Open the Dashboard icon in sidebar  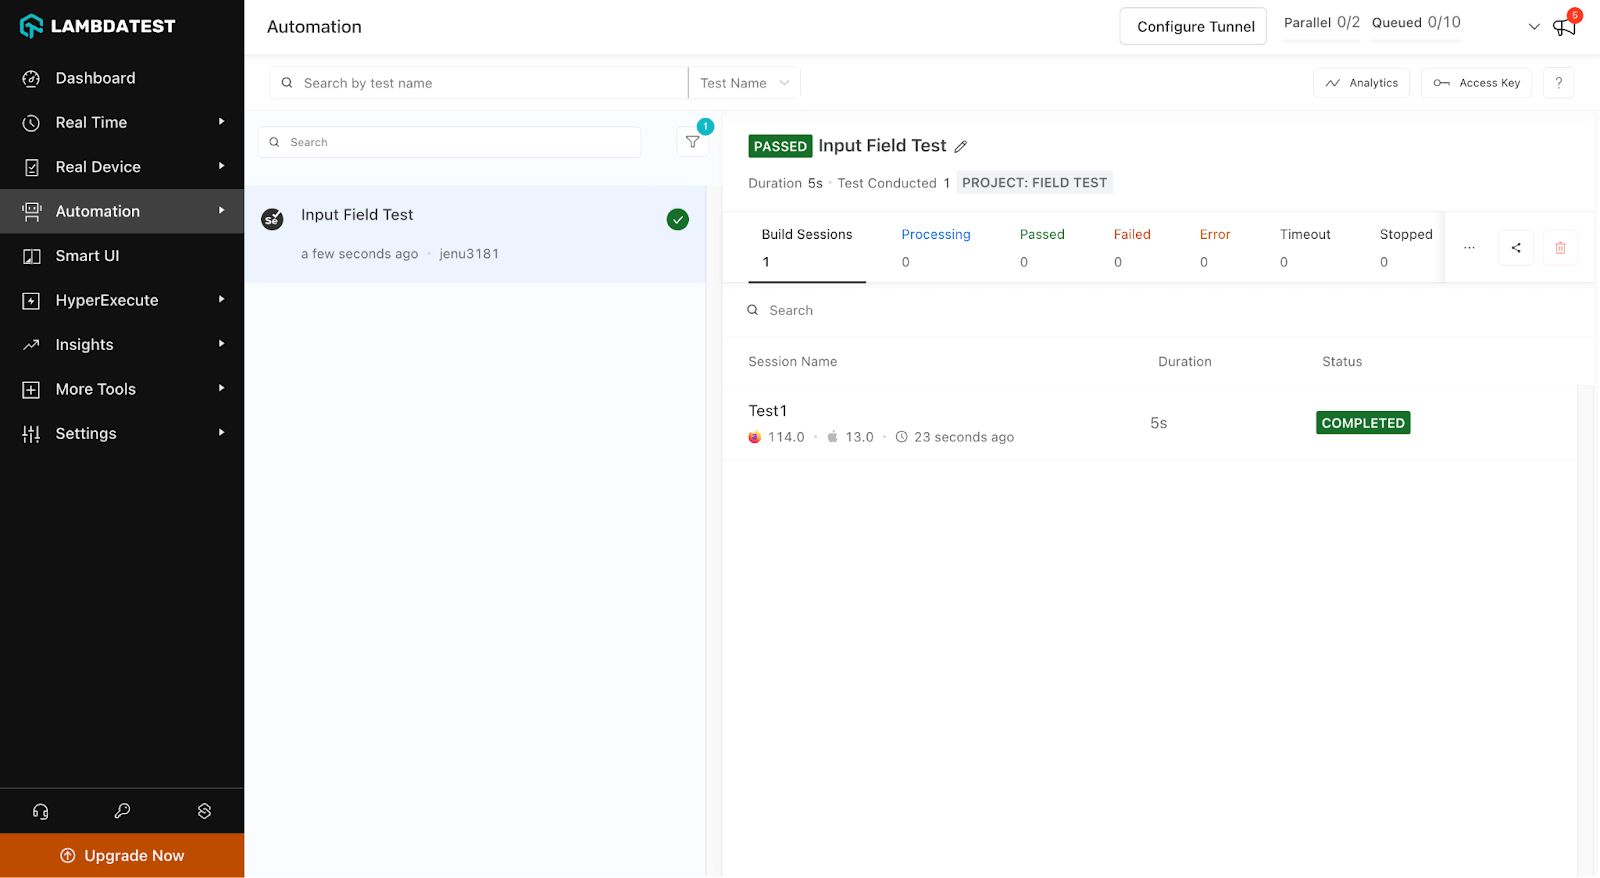coord(32,78)
